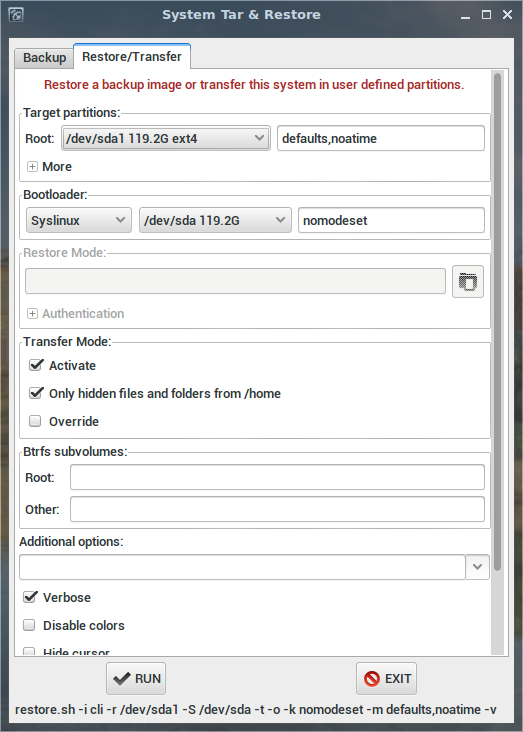523x732 pixels.
Task: Click the Btrfs subvolumes Root input field
Action: click(277, 477)
